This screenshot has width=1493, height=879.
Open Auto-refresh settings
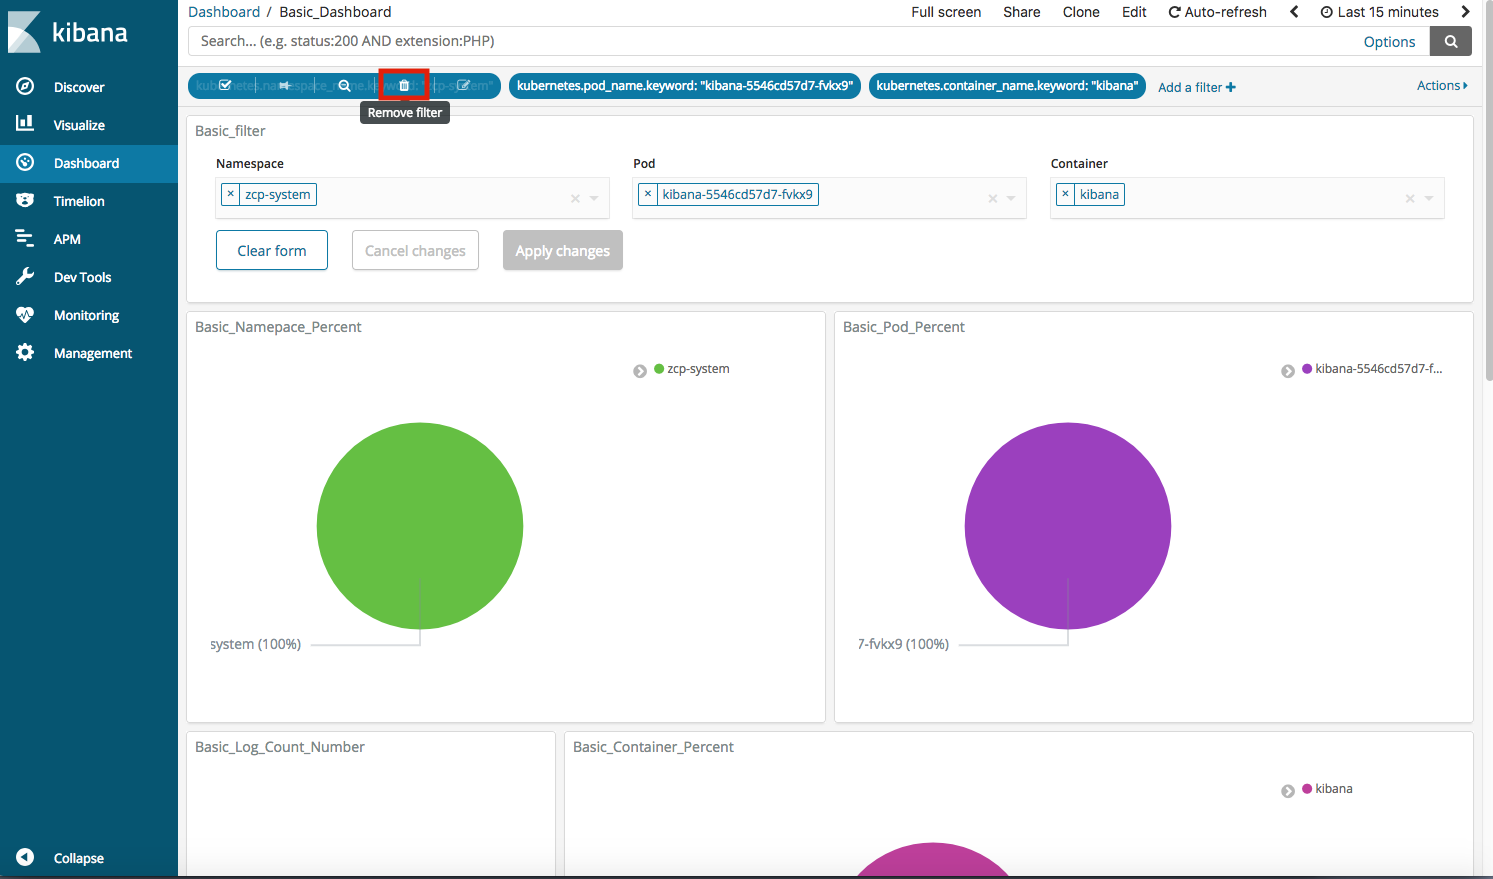[x=1217, y=12]
